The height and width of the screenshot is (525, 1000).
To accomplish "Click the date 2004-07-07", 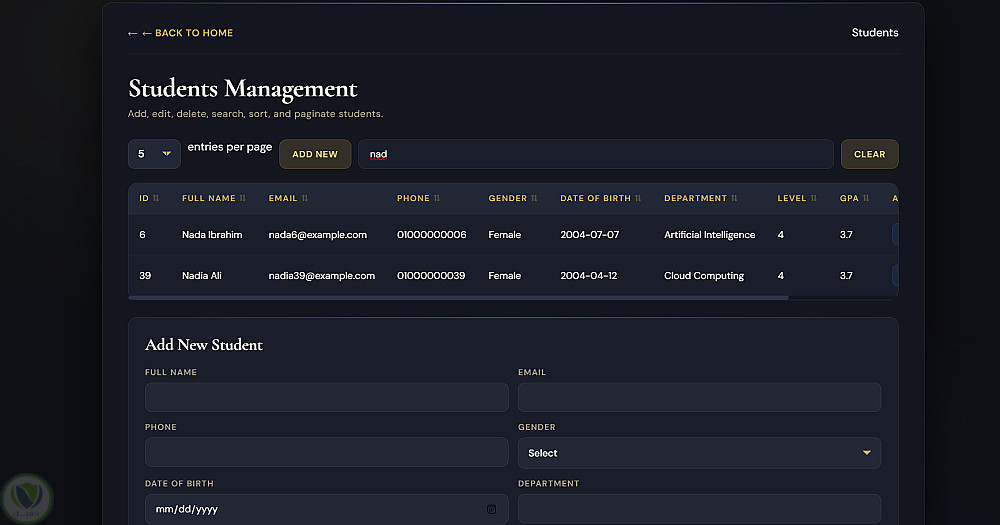I will click(x=590, y=235).
